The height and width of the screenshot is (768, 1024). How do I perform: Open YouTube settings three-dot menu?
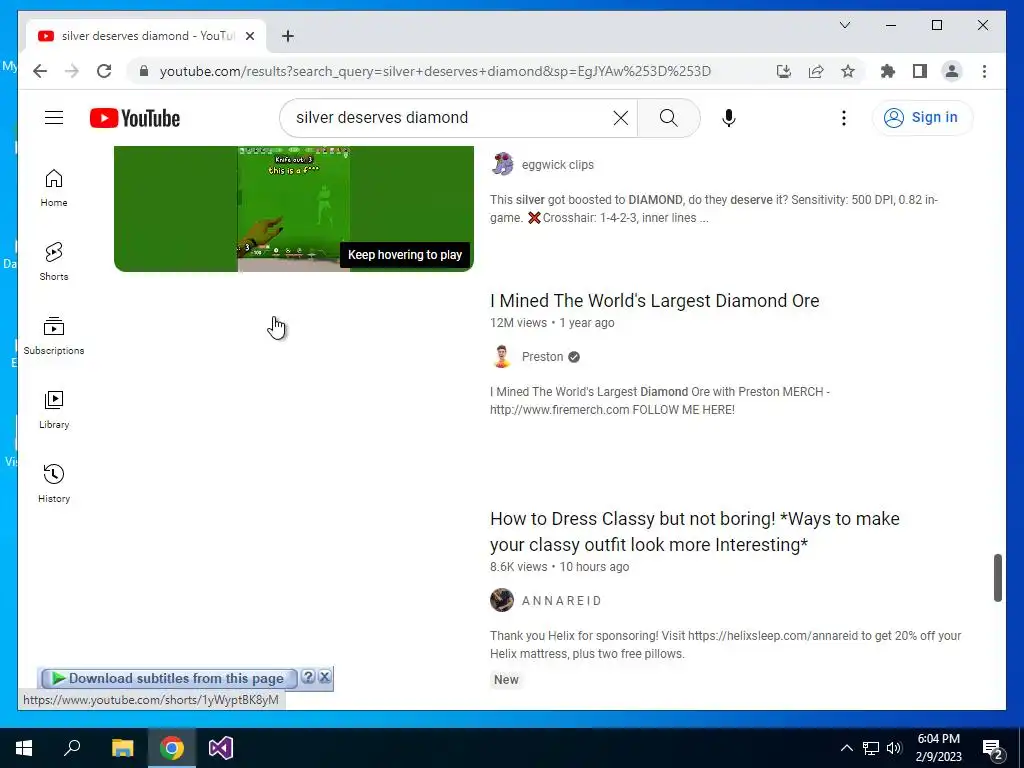click(x=844, y=118)
